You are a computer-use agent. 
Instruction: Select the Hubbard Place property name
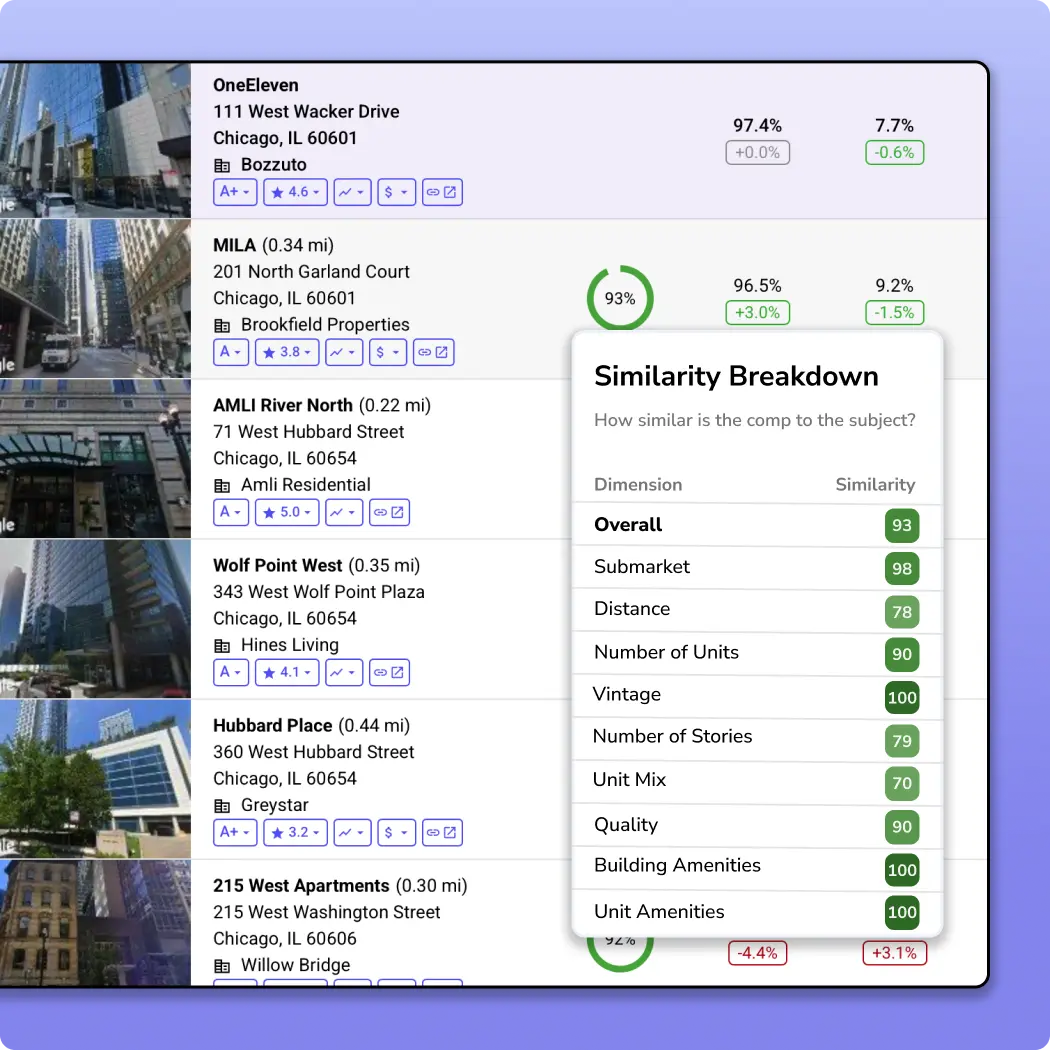[x=273, y=725]
